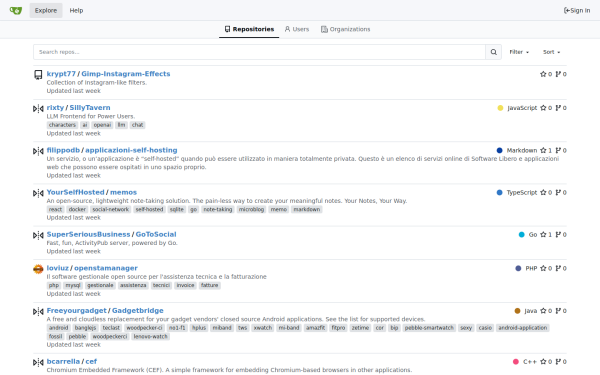Click the 'openai' topic tag
Viewport: 600px width, 375px height.
102,125
